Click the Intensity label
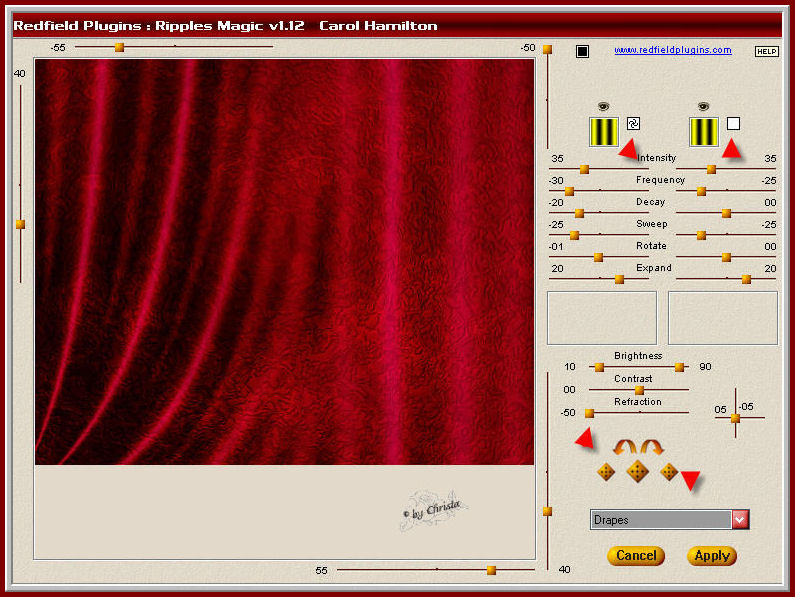Image resolution: width=795 pixels, height=597 pixels. tap(656, 158)
